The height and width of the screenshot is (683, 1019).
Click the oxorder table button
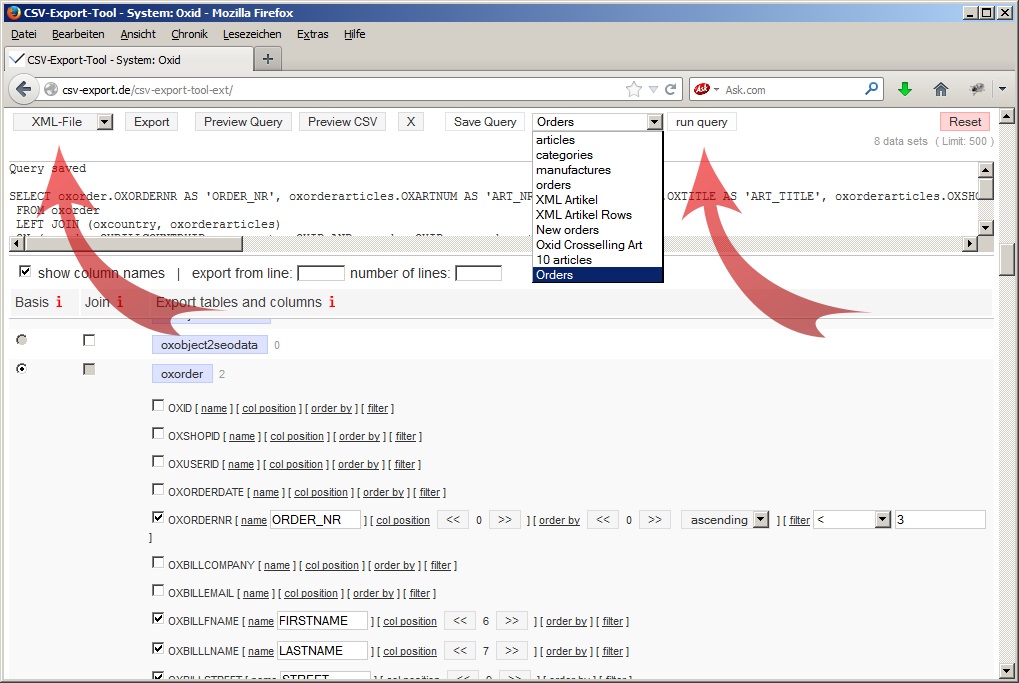click(182, 374)
